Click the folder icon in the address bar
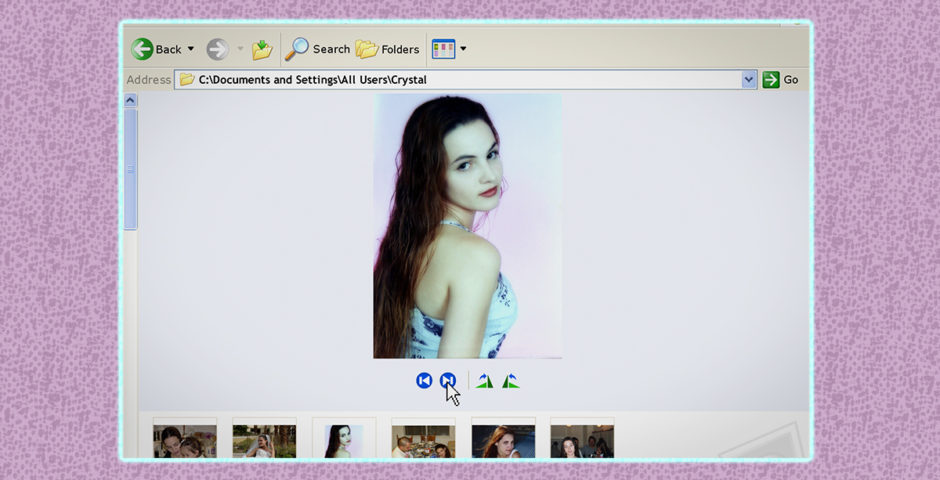Image resolution: width=940 pixels, height=480 pixels. coord(187,80)
